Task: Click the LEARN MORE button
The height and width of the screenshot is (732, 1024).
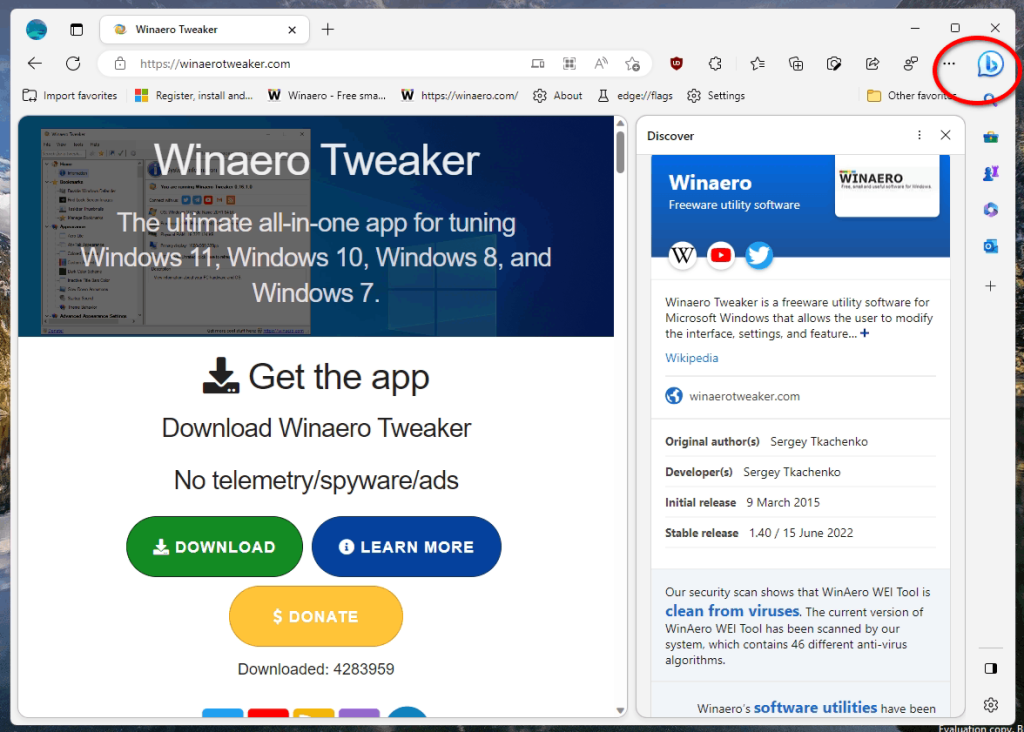Action: pyautogui.click(x=406, y=547)
